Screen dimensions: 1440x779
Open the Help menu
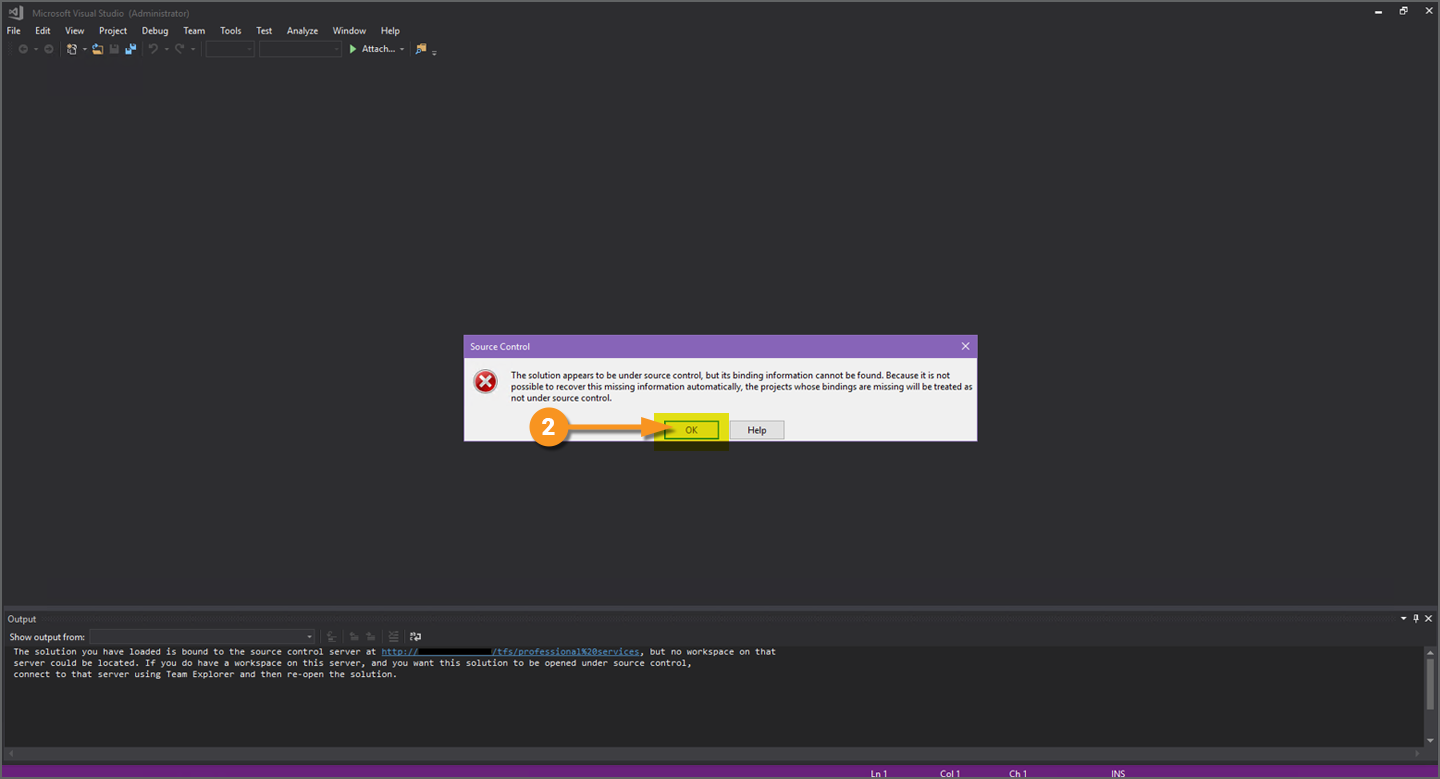pos(390,31)
